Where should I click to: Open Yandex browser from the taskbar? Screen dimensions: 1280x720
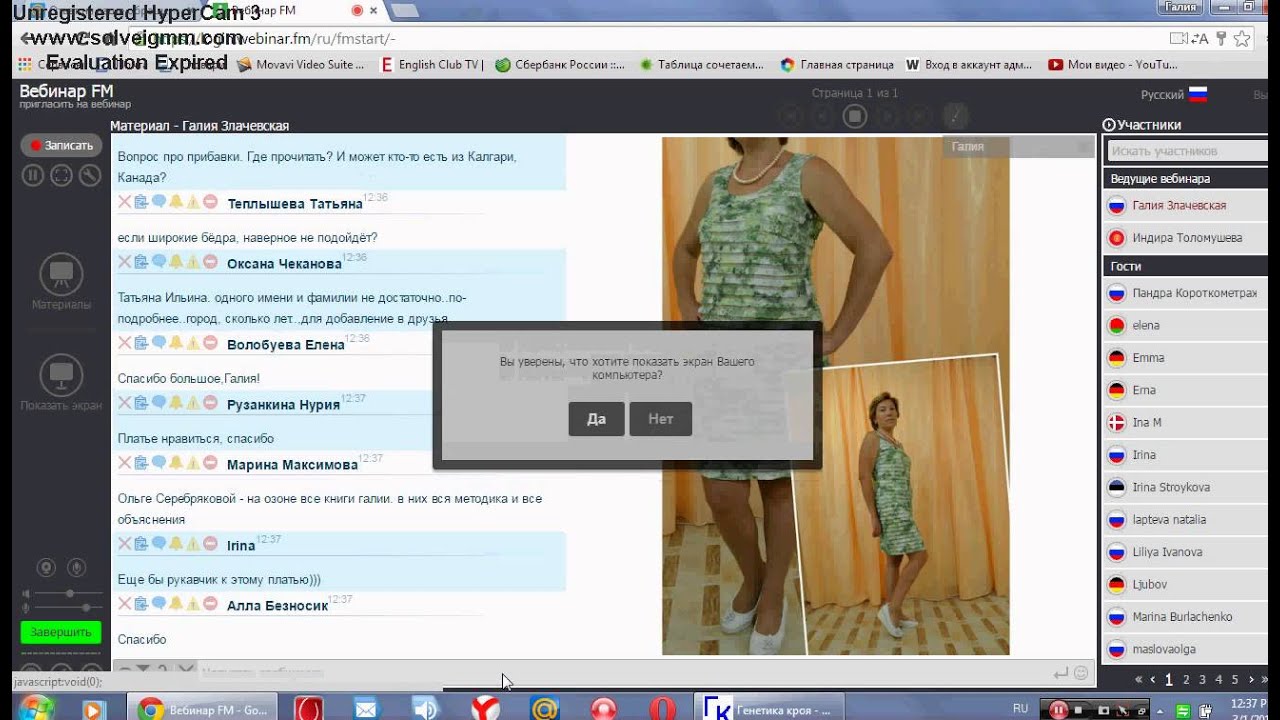pyautogui.click(x=486, y=709)
